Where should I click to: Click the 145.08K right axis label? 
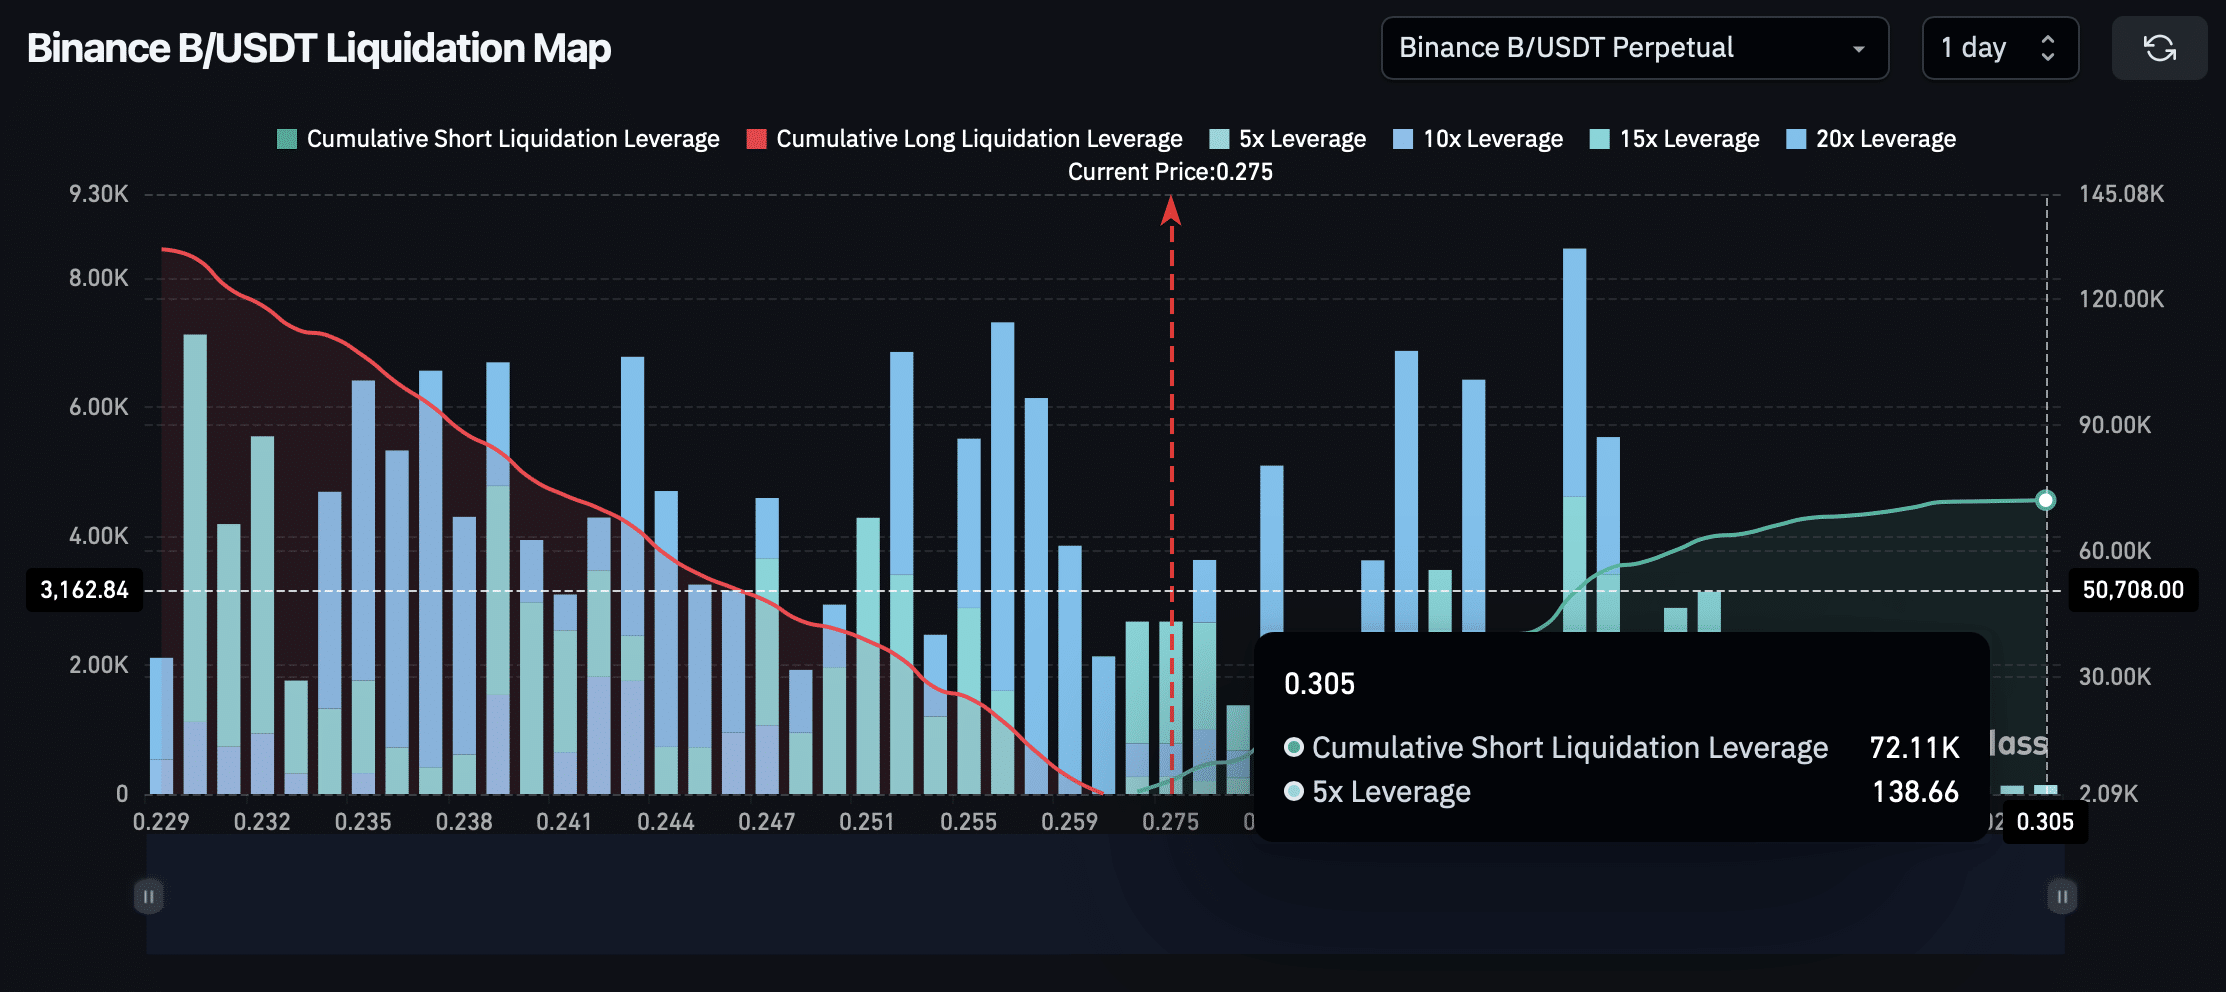(x=2121, y=194)
